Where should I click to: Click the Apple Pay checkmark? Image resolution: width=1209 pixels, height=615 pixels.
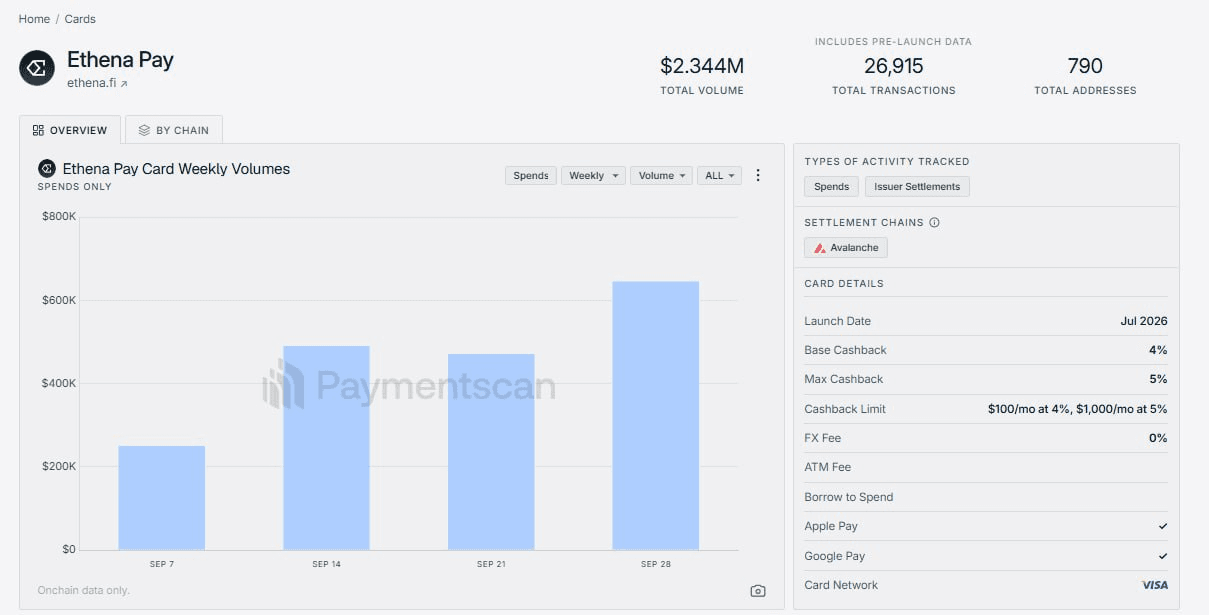click(x=1163, y=526)
